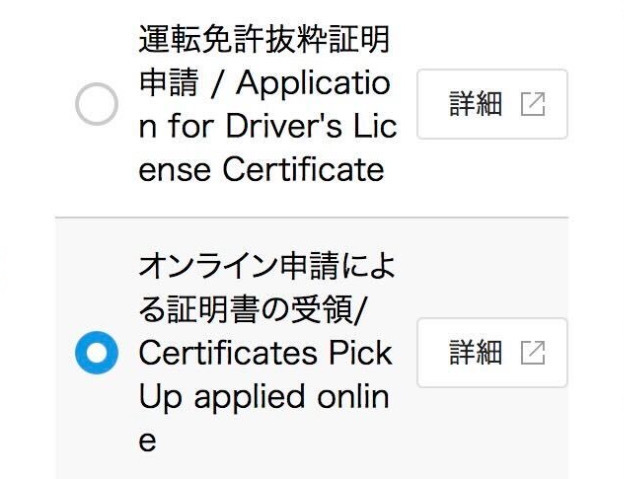Viewport: 624px width, 479px height.
Task: Open 詳細 for Driver's License Certificate
Action: pyautogui.click(x=492, y=104)
